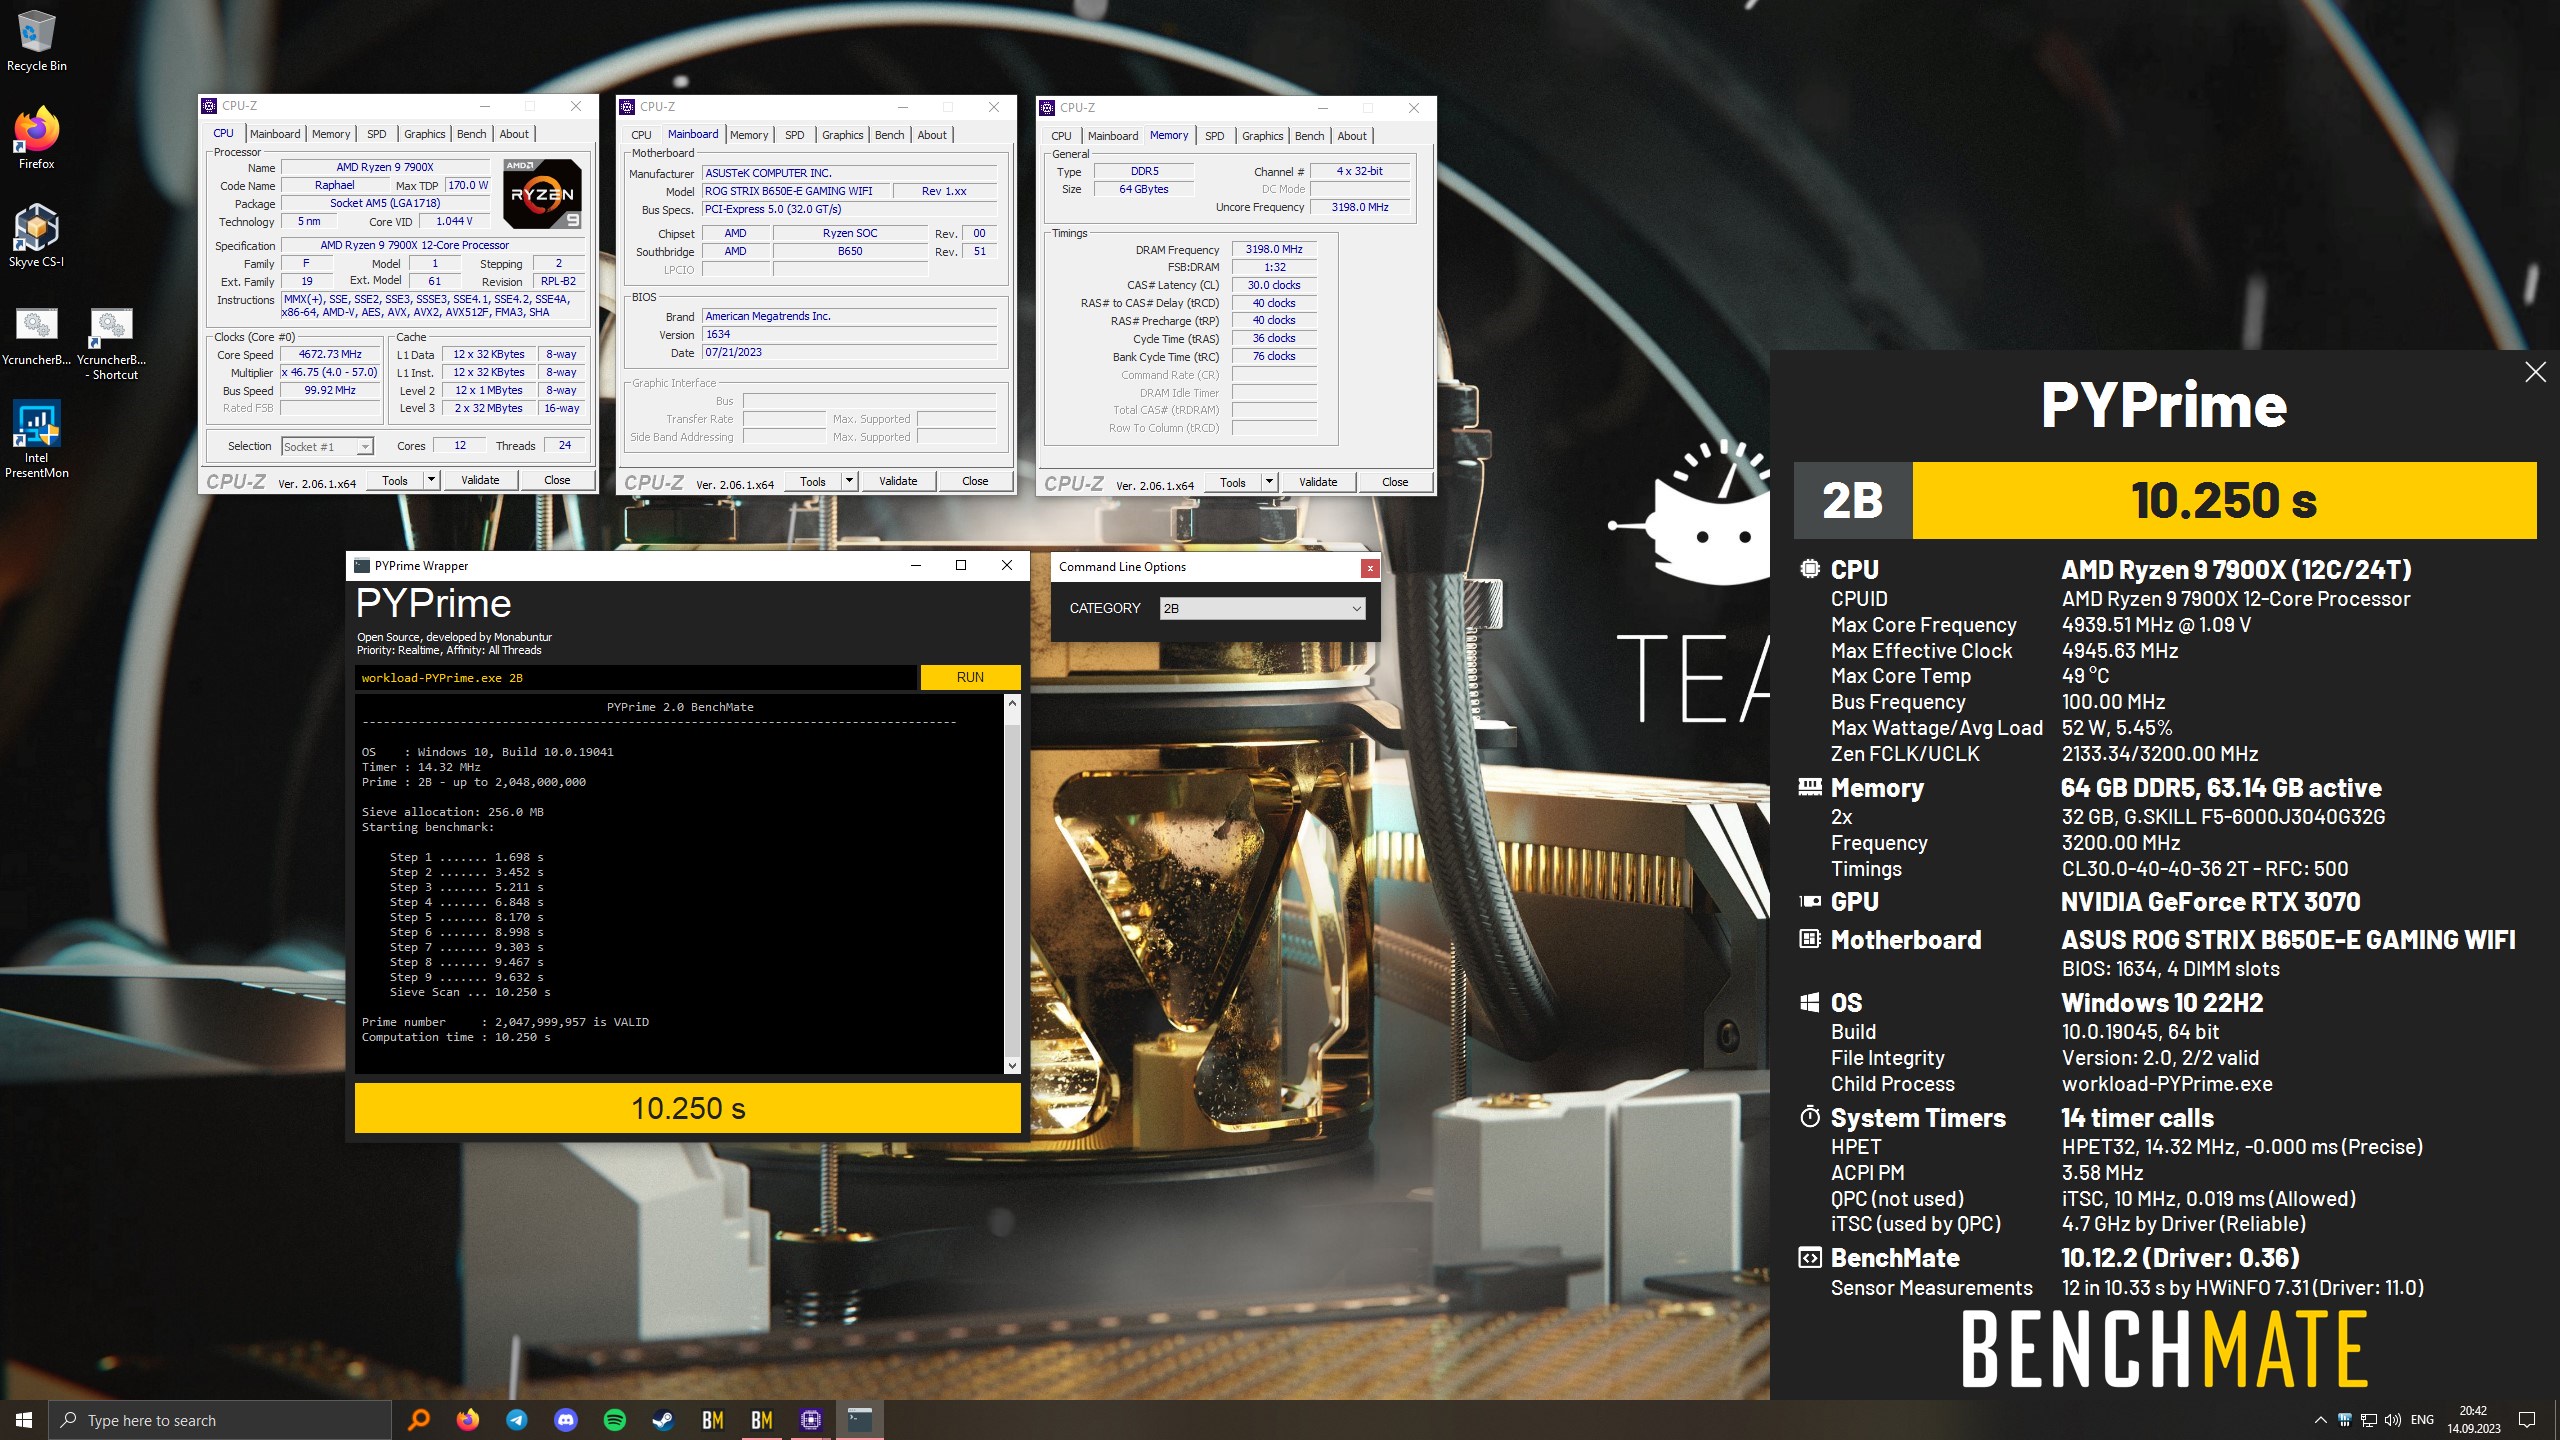Viewport: 2560px width, 1440px height.
Task: Click Validate in the first CPU-Z window
Action: [480, 481]
